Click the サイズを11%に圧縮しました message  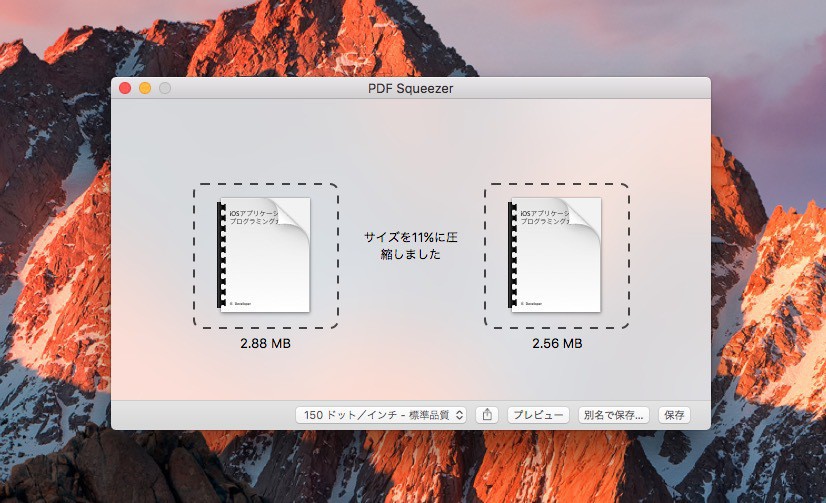(410, 245)
